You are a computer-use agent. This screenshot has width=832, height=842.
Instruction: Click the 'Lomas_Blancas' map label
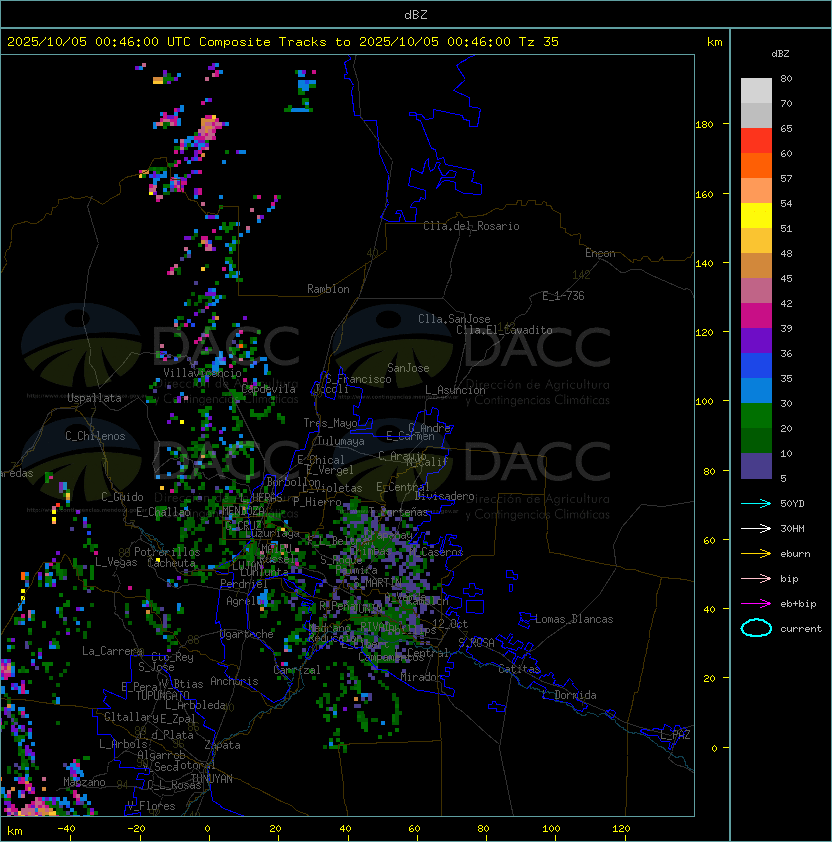click(x=574, y=619)
